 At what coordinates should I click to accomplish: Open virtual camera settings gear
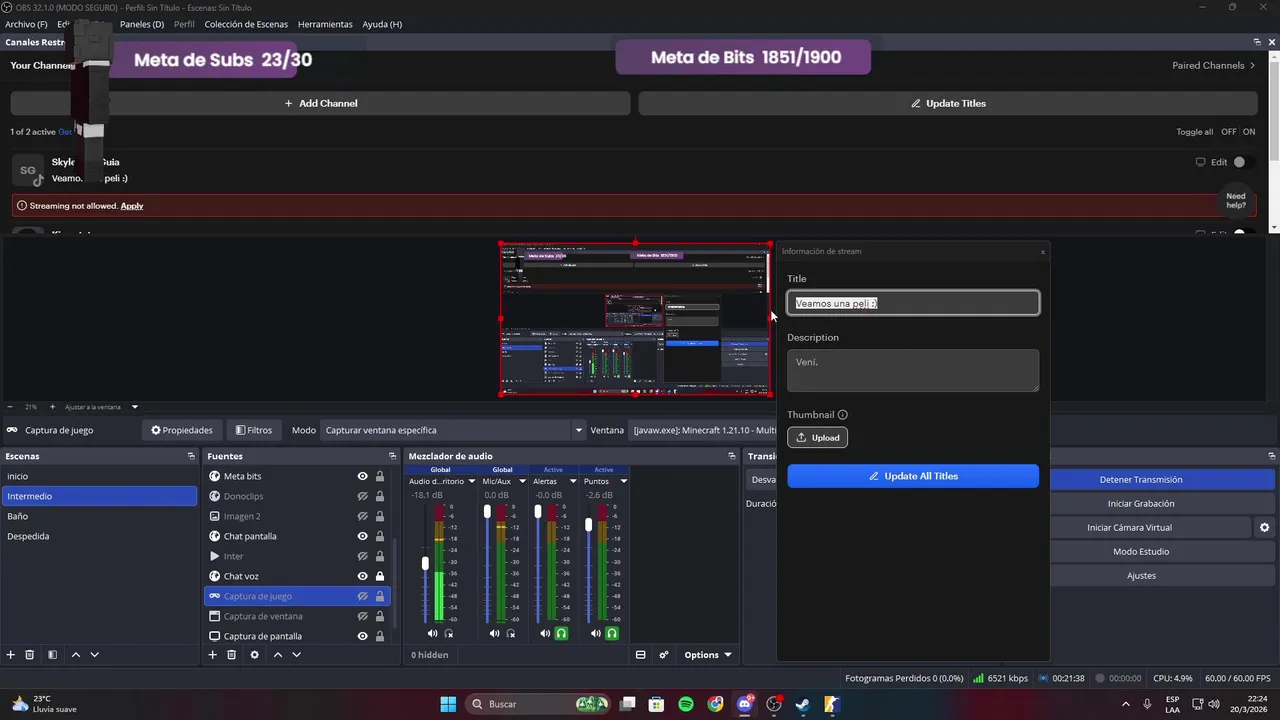[1265, 528]
